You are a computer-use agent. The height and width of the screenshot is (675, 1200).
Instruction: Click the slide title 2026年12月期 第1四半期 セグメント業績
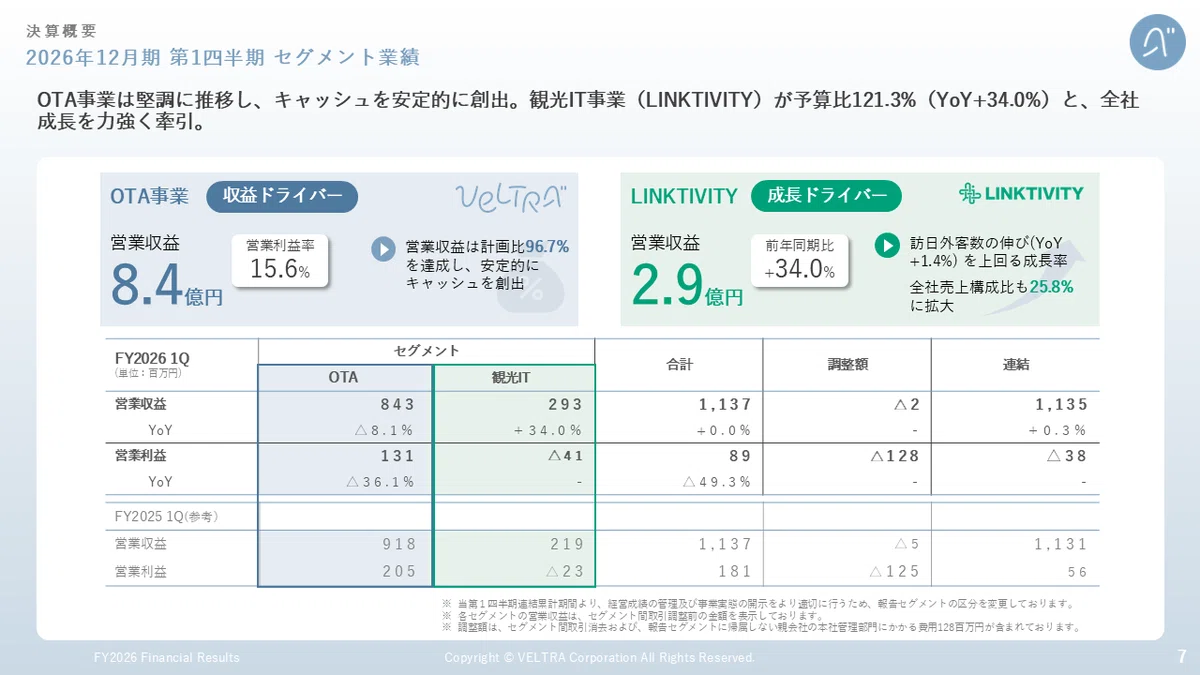point(222,57)
